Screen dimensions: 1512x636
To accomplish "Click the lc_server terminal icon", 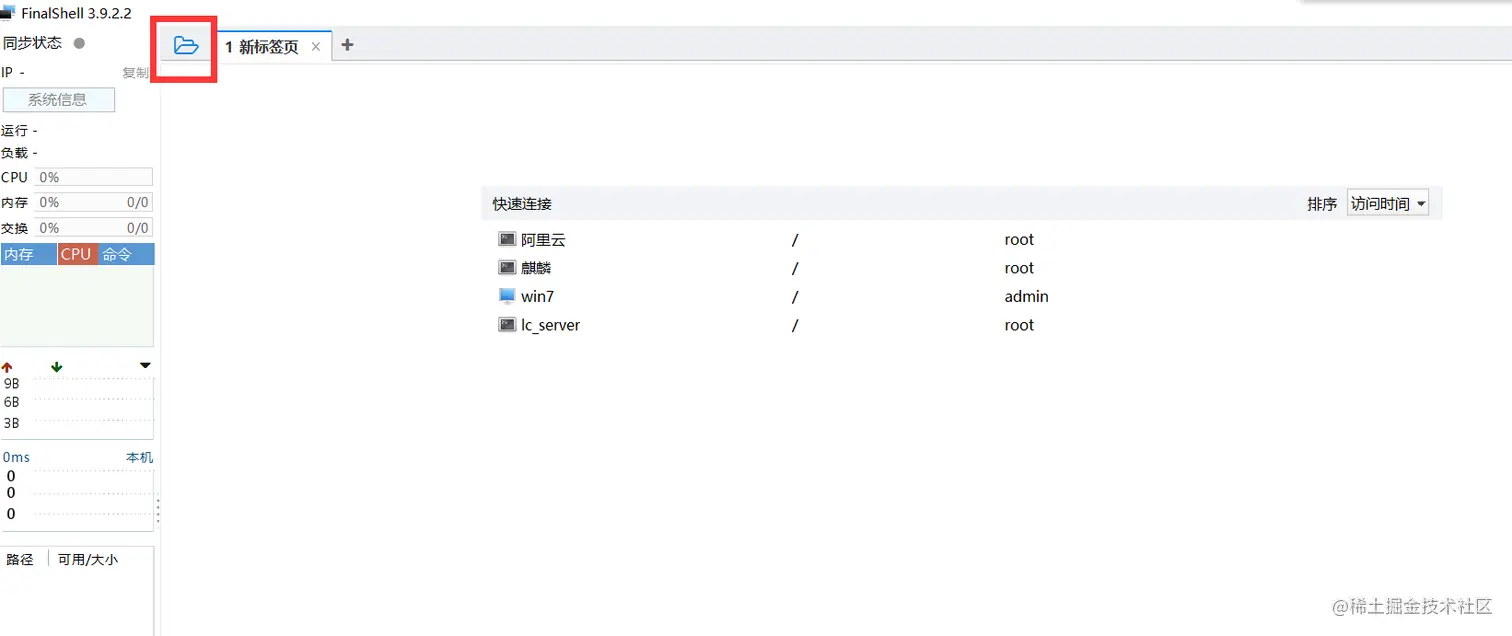I will 507,325.
